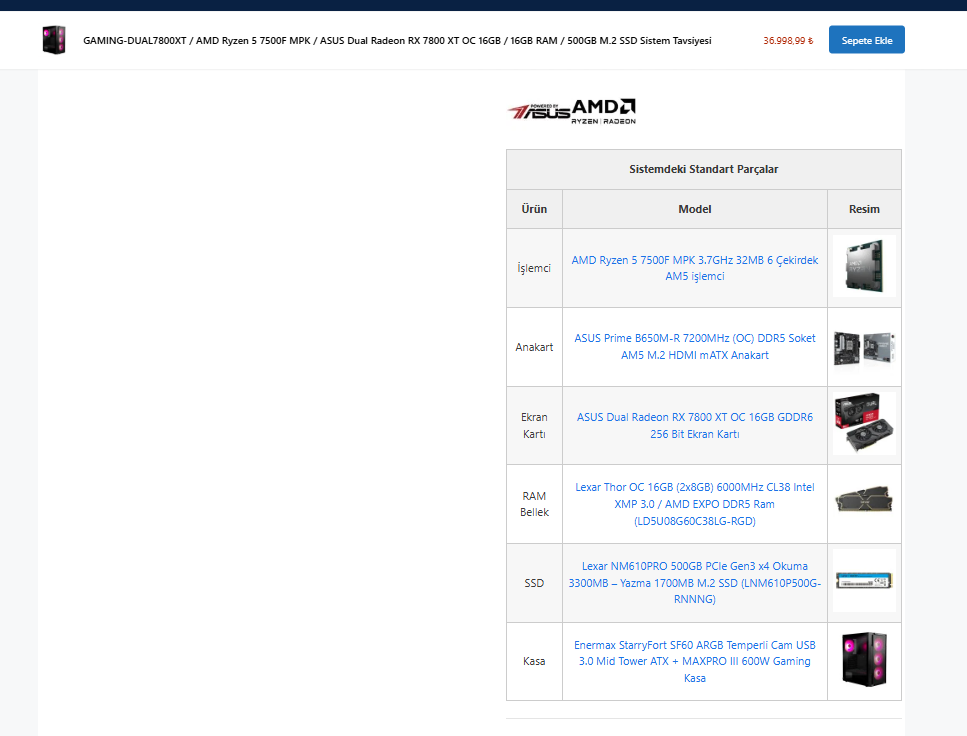Click the 36.998,99 ₺ price
Image resolution: width=967 pixels, height=736 pixels.
788,41
